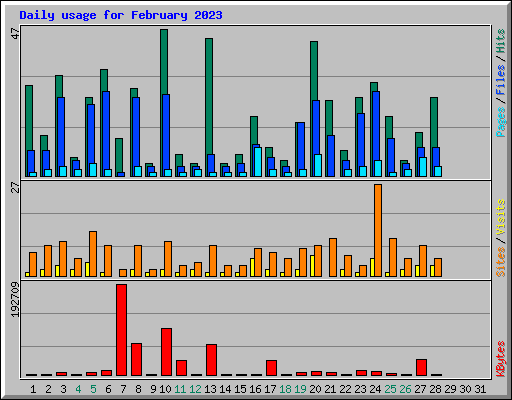
Task: Click day "7" on the x-axis
Action: (x=123, y=389)
